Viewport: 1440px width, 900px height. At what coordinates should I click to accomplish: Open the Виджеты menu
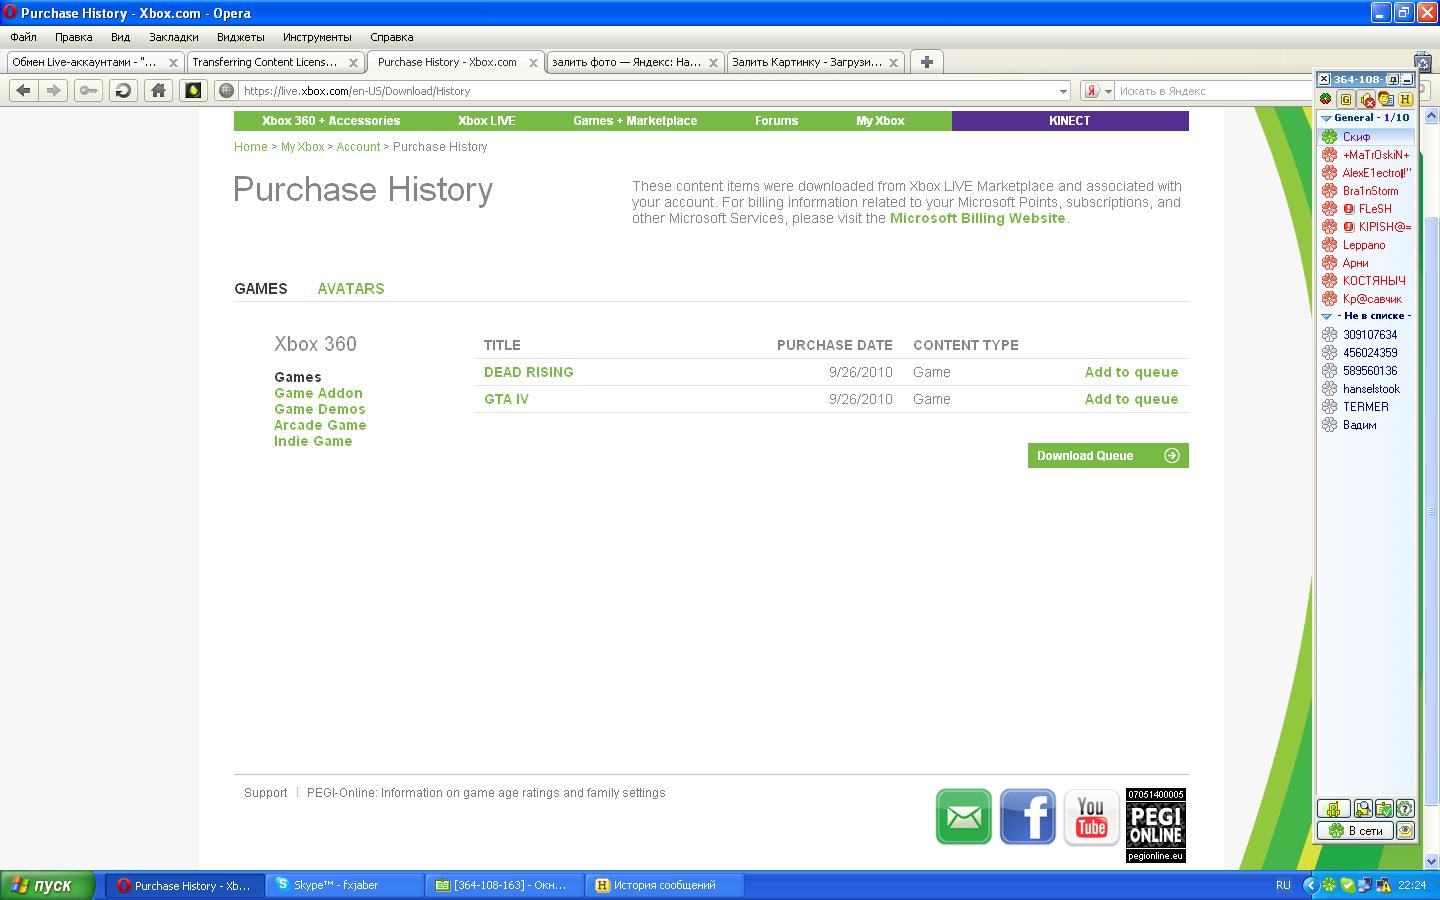241,37
